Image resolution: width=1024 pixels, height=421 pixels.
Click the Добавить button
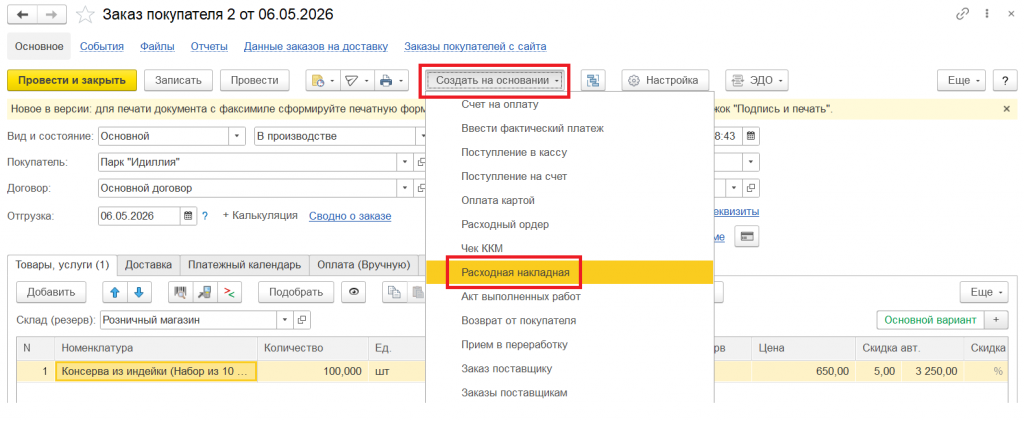point(51,292)
